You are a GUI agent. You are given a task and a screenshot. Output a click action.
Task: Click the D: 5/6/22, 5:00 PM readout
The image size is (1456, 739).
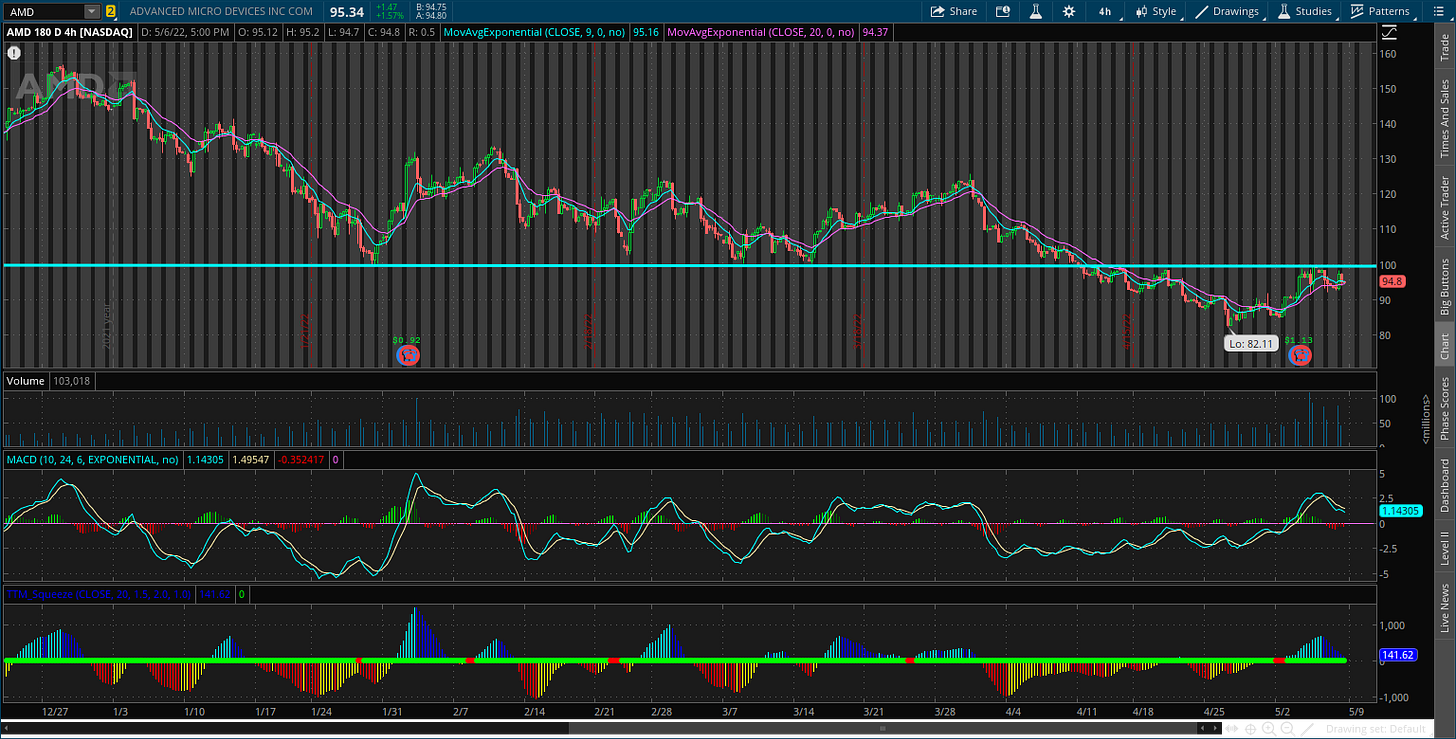click(x=187, y=32)
